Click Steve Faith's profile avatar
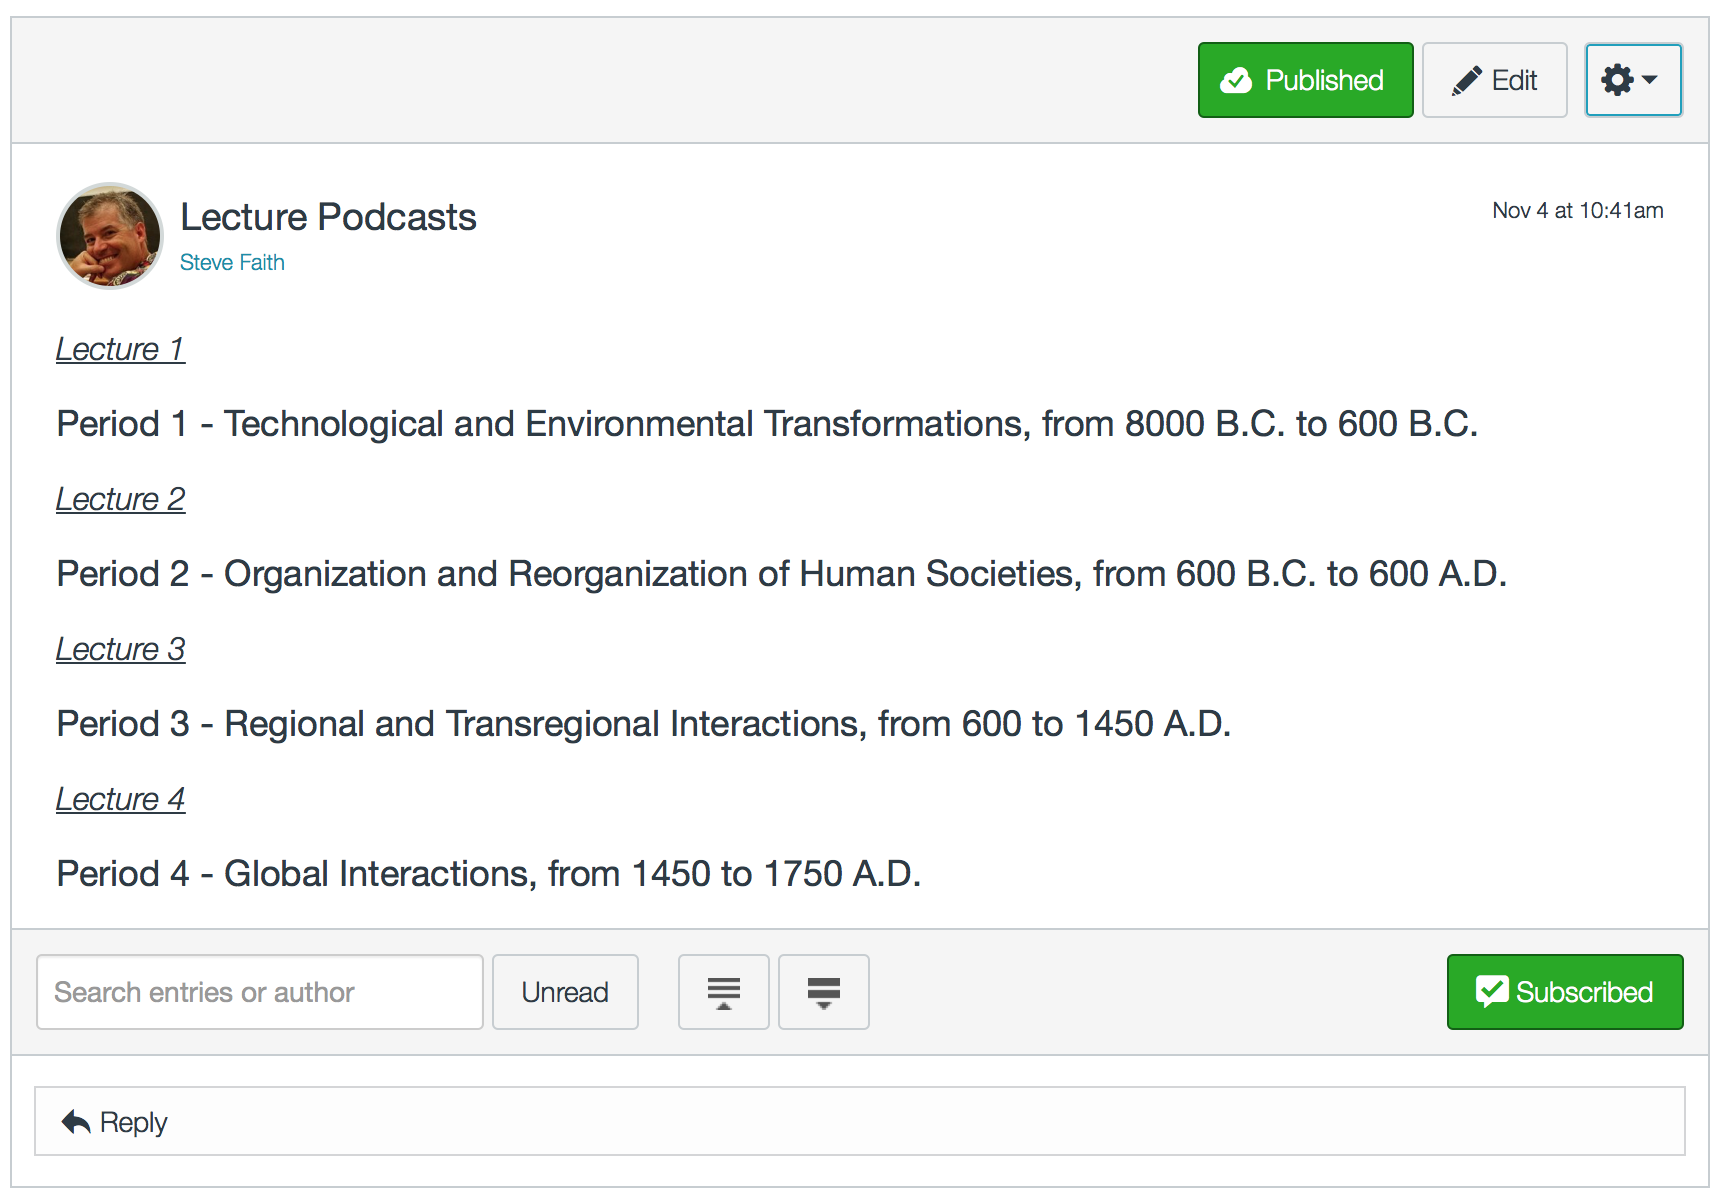Screen dimensions: 1722x1204 110,236
